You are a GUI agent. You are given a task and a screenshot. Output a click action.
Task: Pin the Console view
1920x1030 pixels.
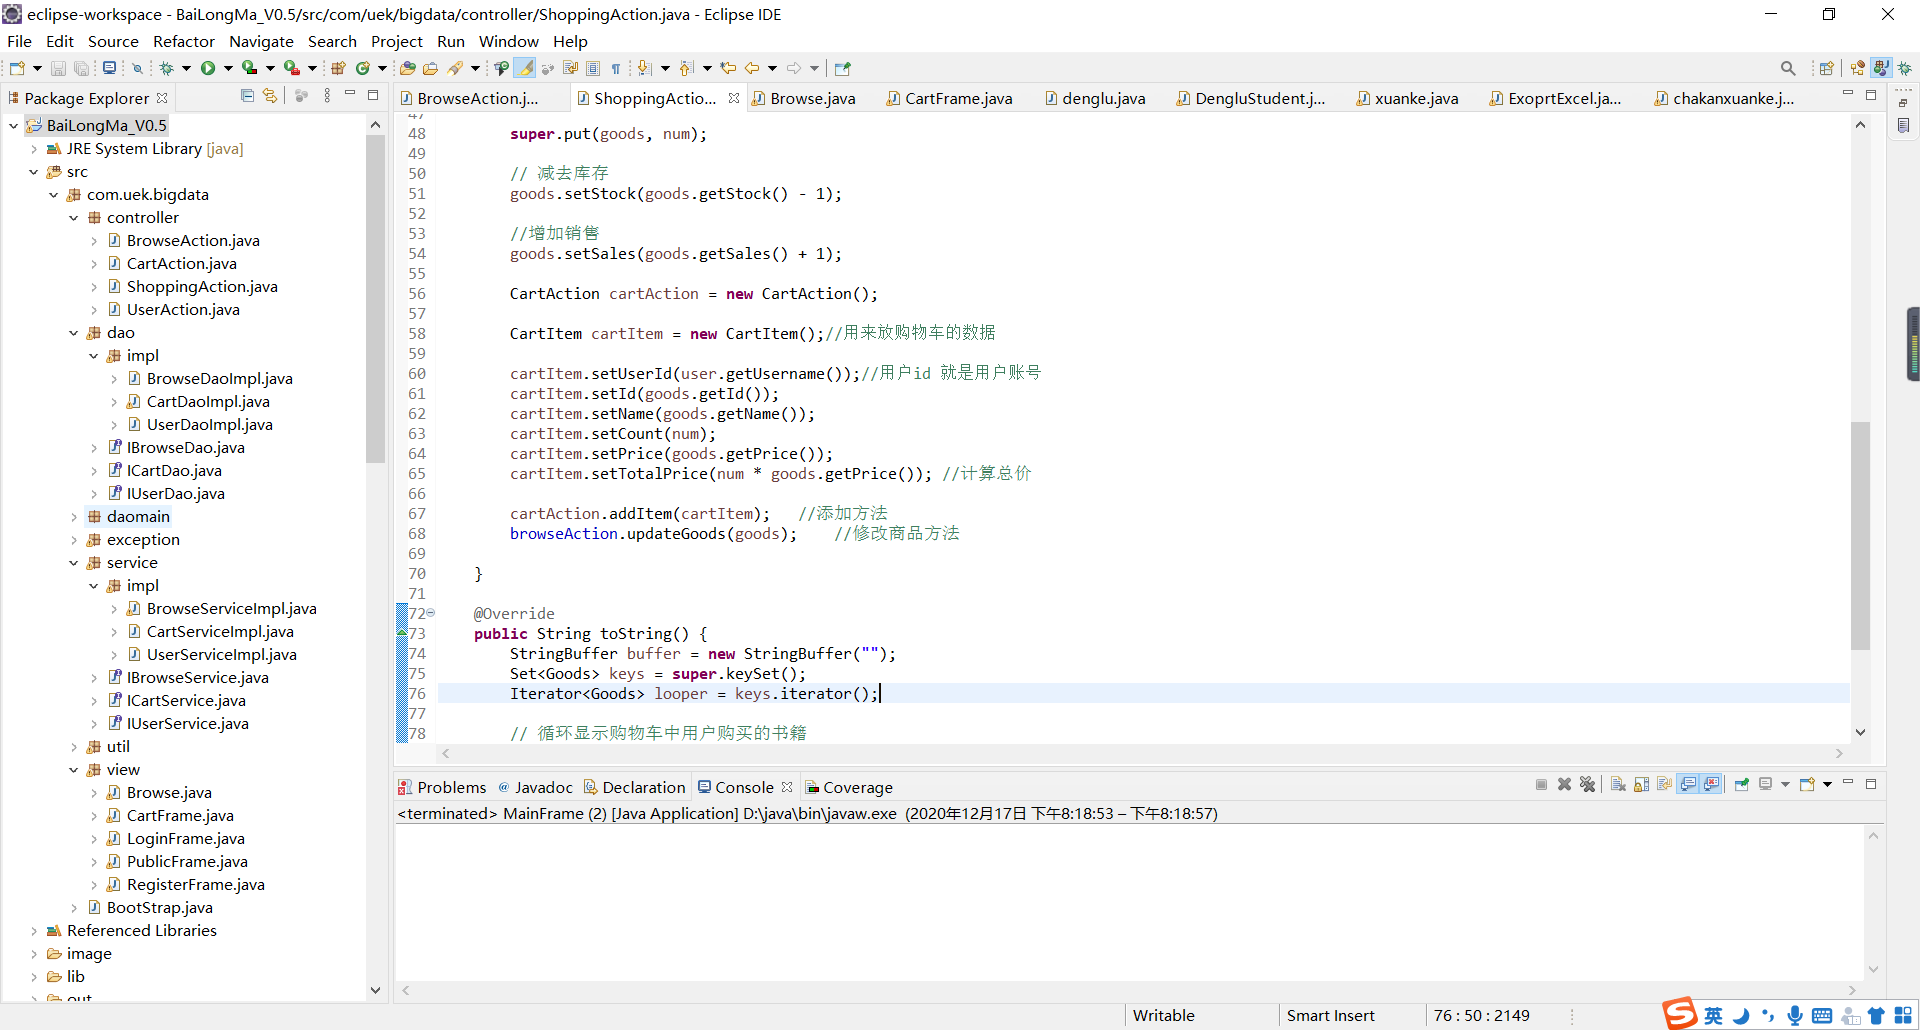[x=1741, y=785]
